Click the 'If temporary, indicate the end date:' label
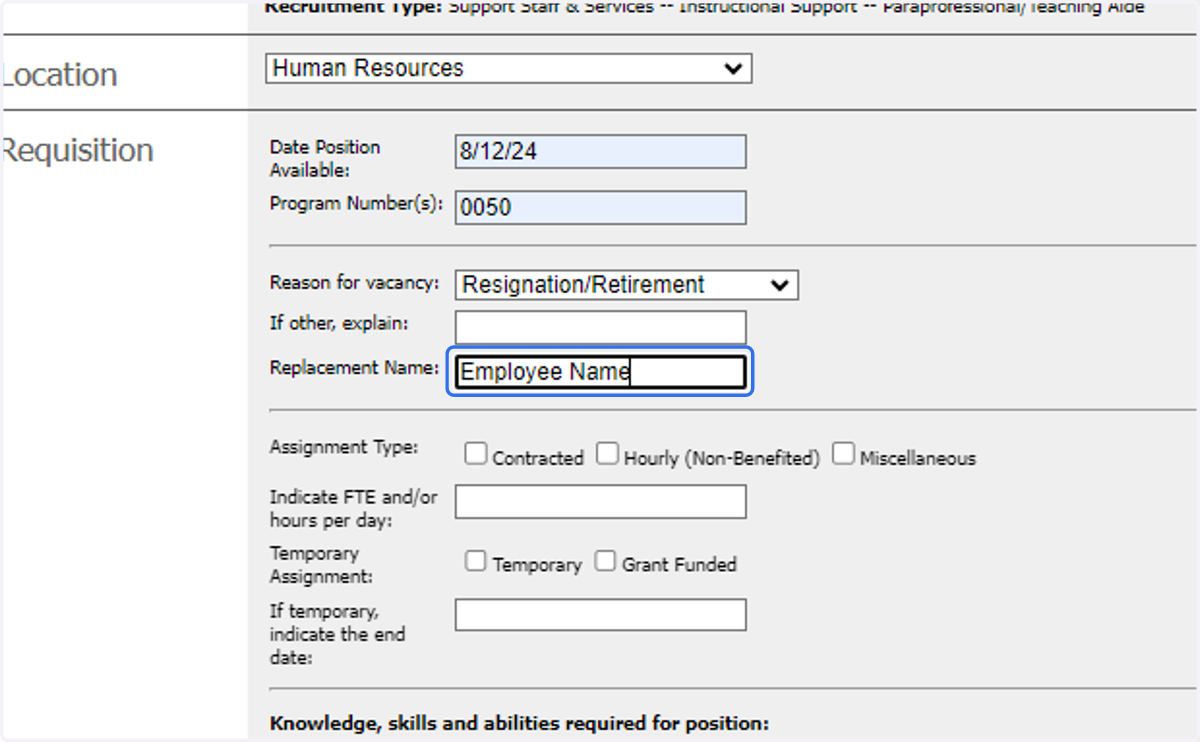1200x742 pixels. click(x=337, y=634)
